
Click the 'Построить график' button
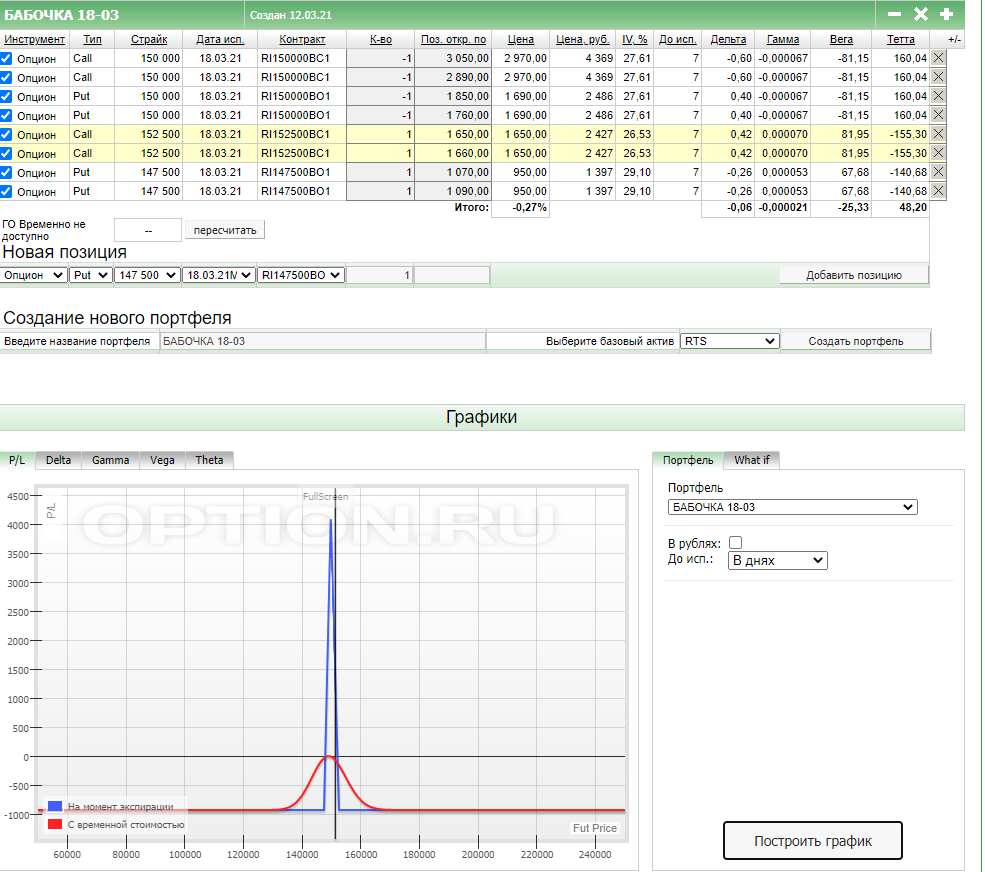(812, 841)
